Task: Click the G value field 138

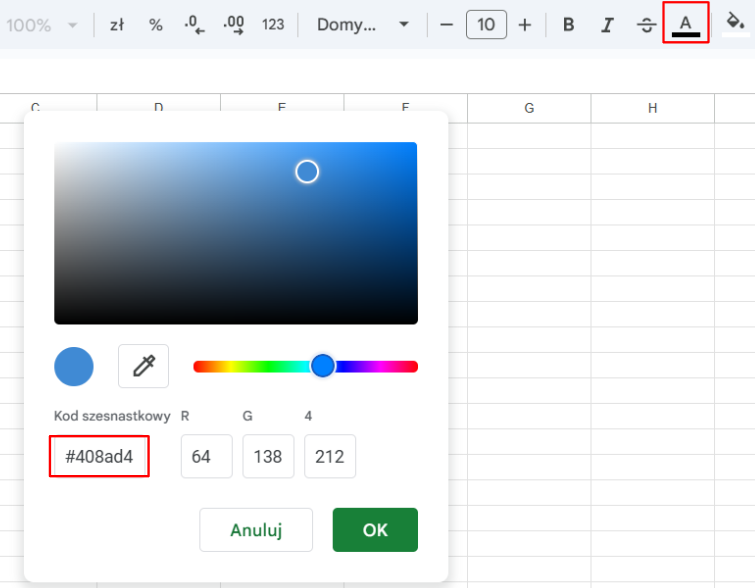Action: point(268,457)
